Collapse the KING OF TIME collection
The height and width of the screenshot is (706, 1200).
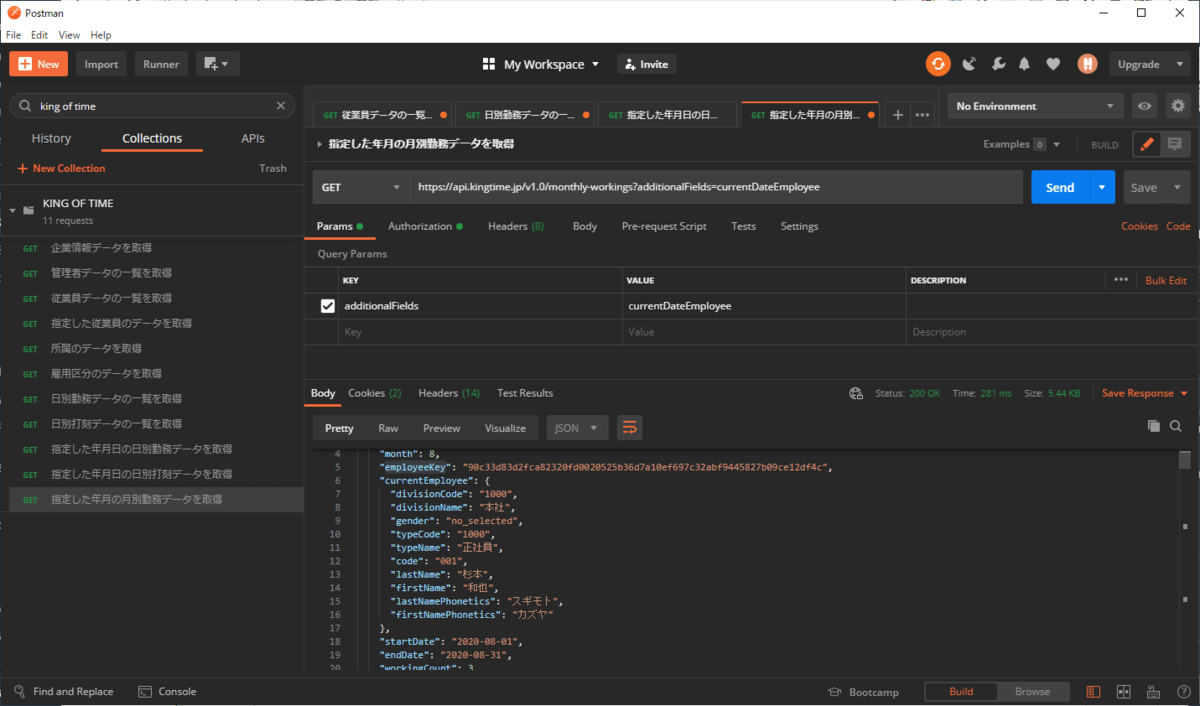click(13, 210)
